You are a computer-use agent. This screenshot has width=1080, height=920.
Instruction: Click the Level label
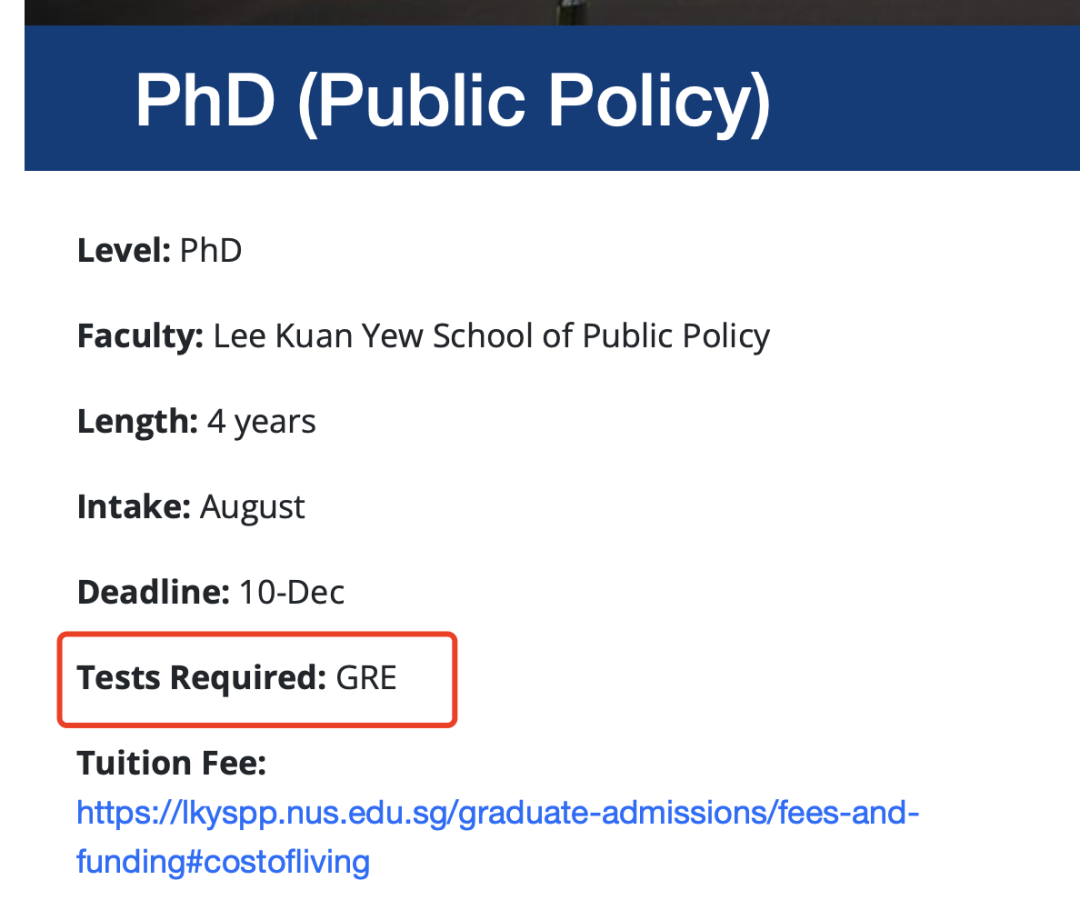tap(124, 250)
